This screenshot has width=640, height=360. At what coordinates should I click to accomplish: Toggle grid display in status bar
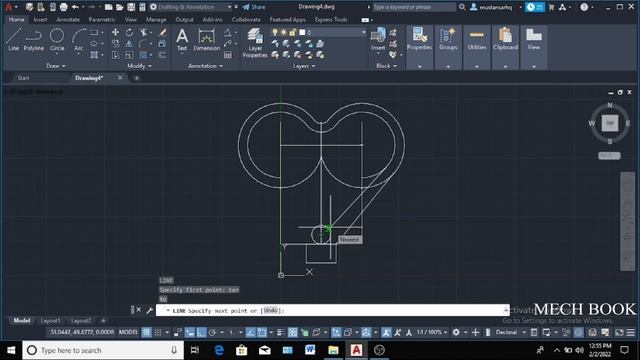(147, 332)
